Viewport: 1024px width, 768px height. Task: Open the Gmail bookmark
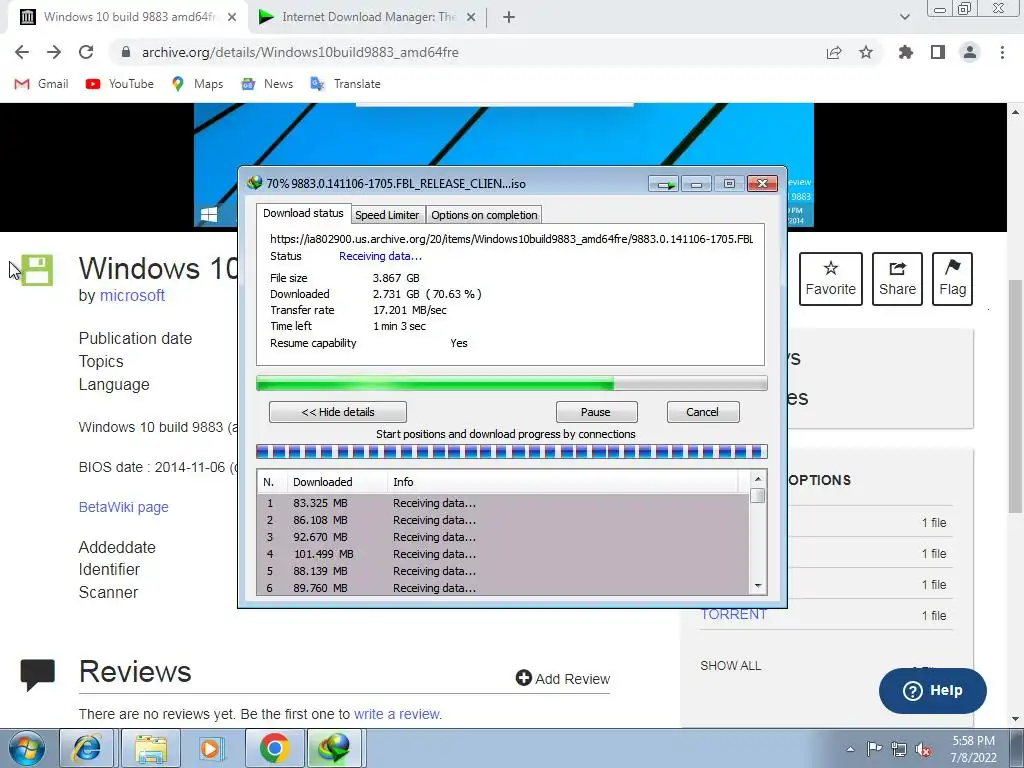click(x=41, y=84)
